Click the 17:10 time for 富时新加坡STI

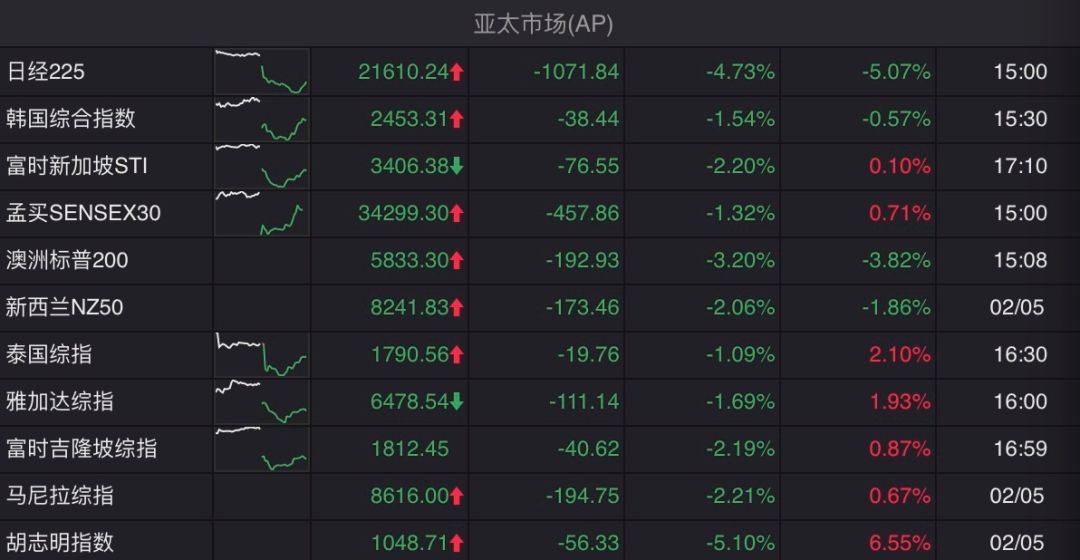(1020, 166)
